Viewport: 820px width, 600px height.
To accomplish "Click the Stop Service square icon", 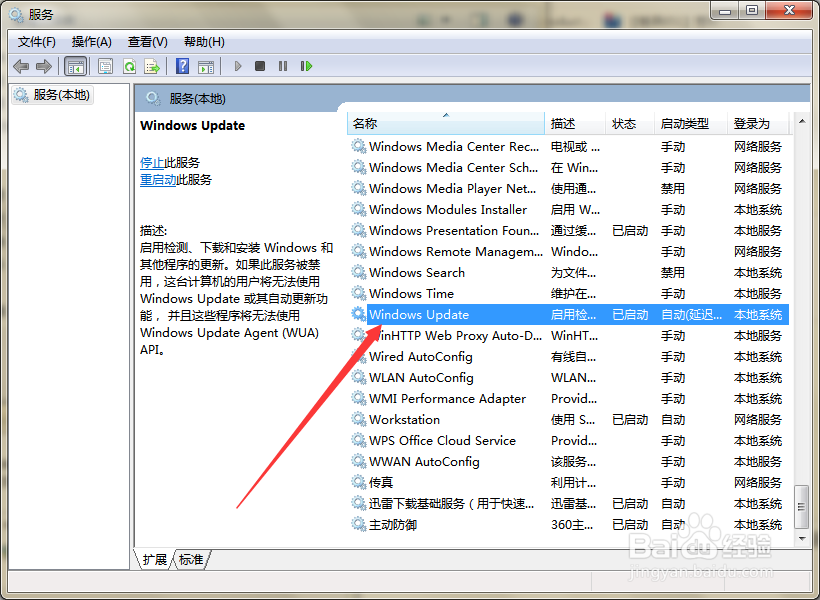I will click(x=260, y=66).
